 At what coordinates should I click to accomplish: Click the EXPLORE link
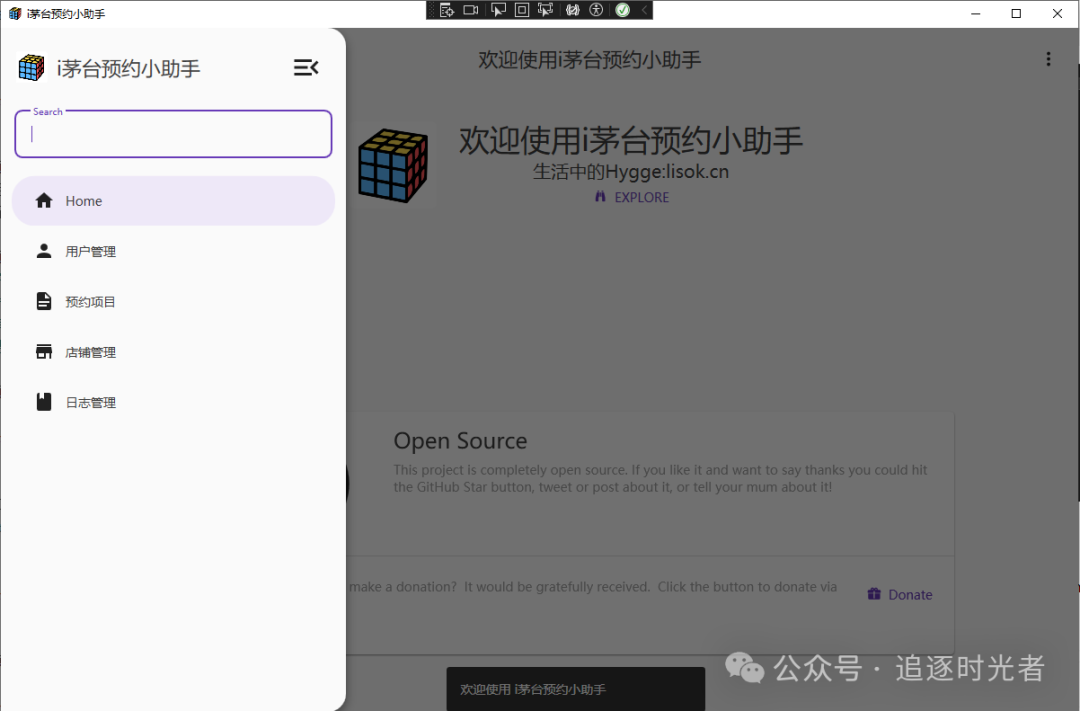pyautogui.click(x=631, y=197)
